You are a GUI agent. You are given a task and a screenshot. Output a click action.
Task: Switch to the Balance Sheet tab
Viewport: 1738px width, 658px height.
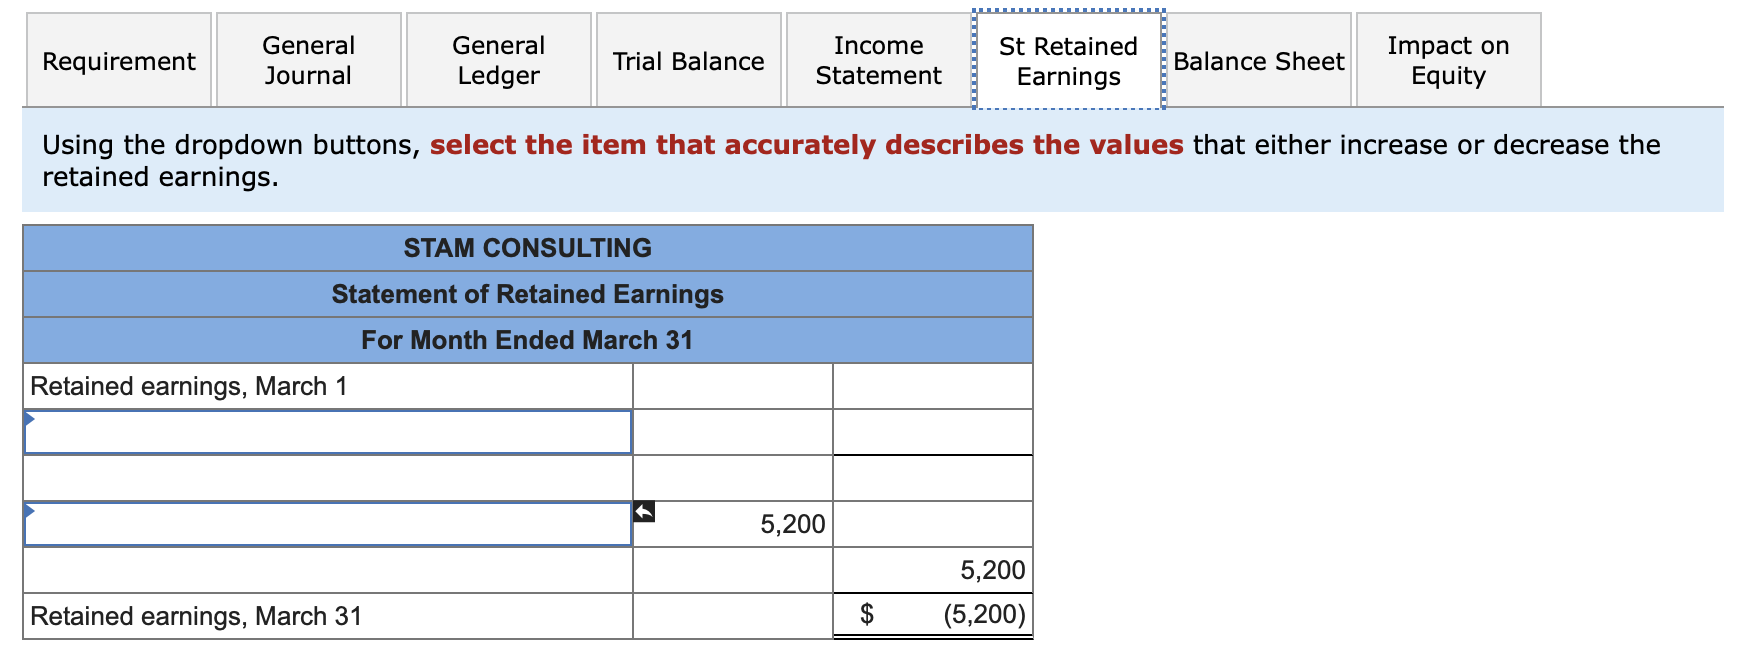pyautogui.click(x=1259, y=60)
